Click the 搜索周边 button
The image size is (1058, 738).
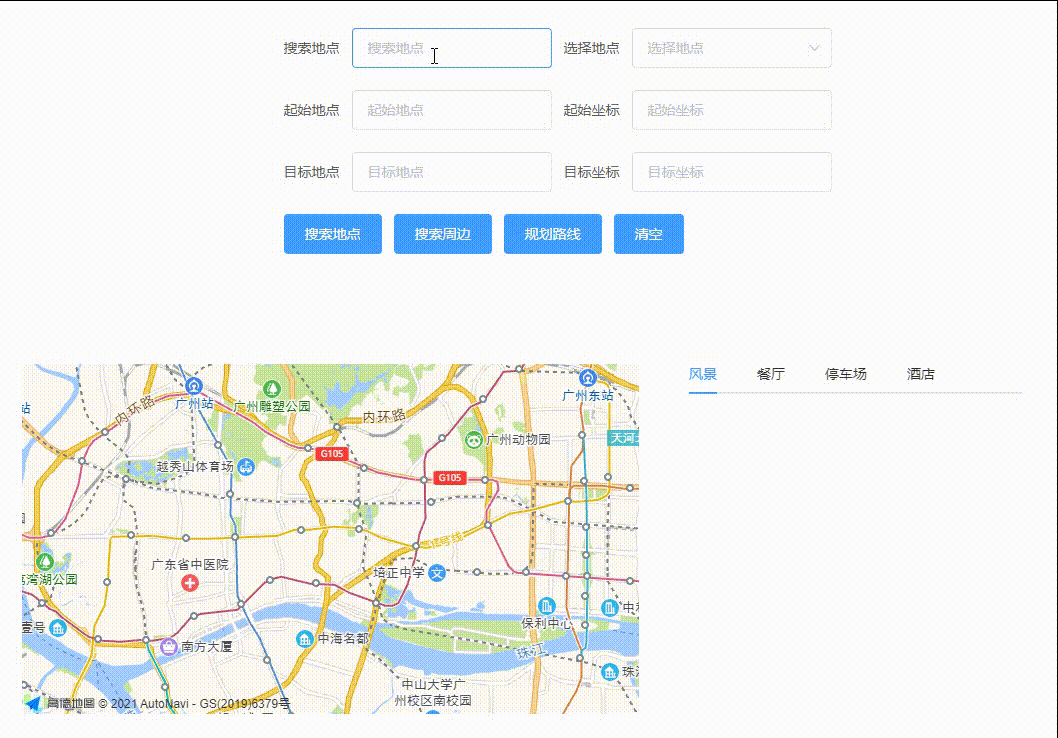442,233
